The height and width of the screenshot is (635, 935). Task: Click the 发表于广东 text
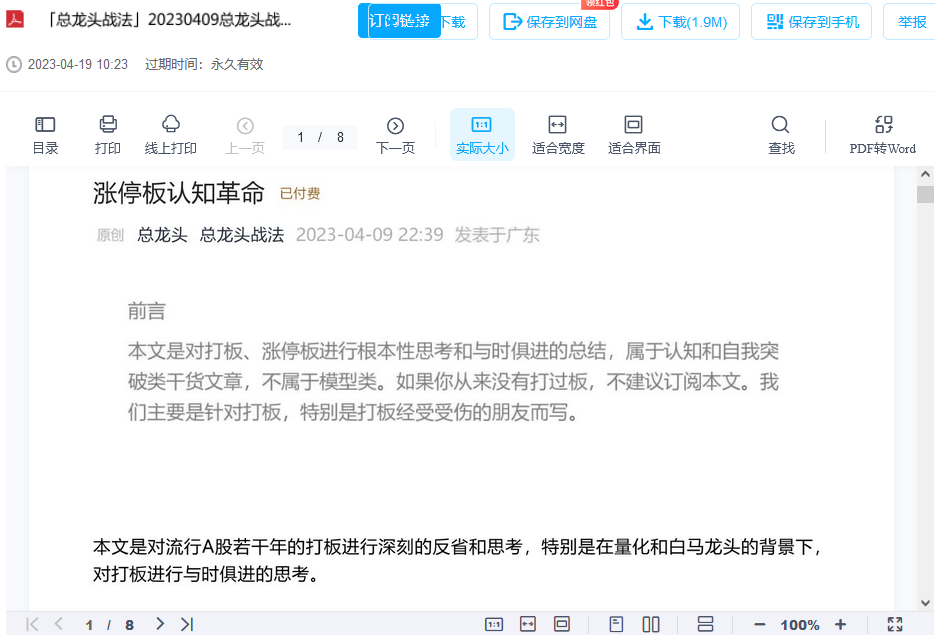pos(497,235)
